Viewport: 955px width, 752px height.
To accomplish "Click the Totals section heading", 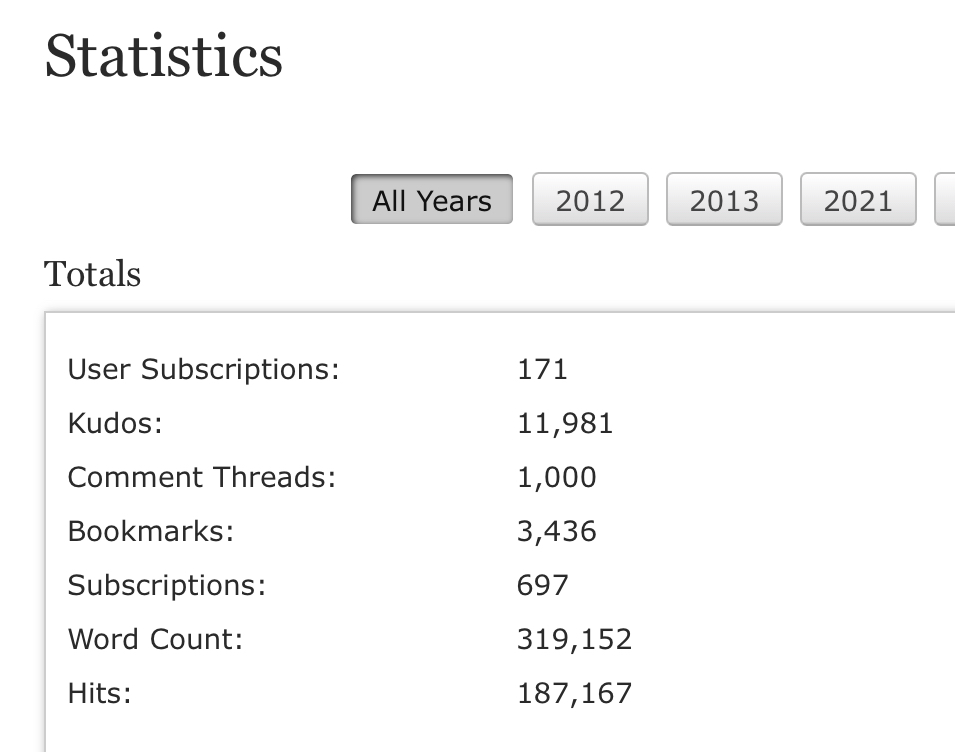I will click(93, 274).
